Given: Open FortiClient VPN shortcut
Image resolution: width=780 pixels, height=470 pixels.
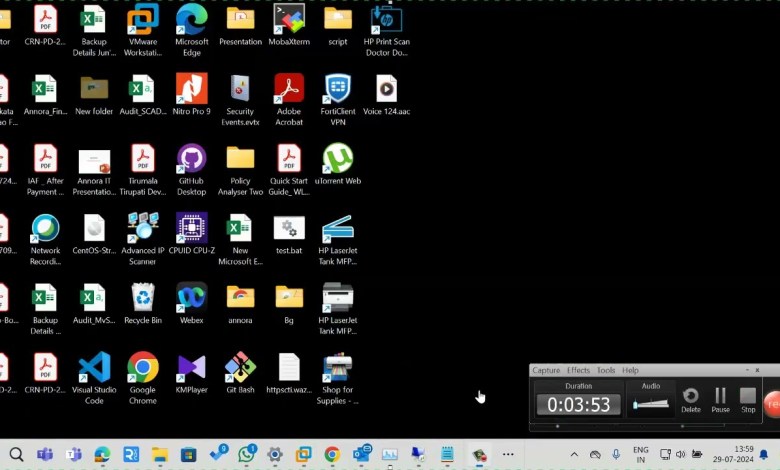Looking at the screenshot, I should (x=338, y=99).
